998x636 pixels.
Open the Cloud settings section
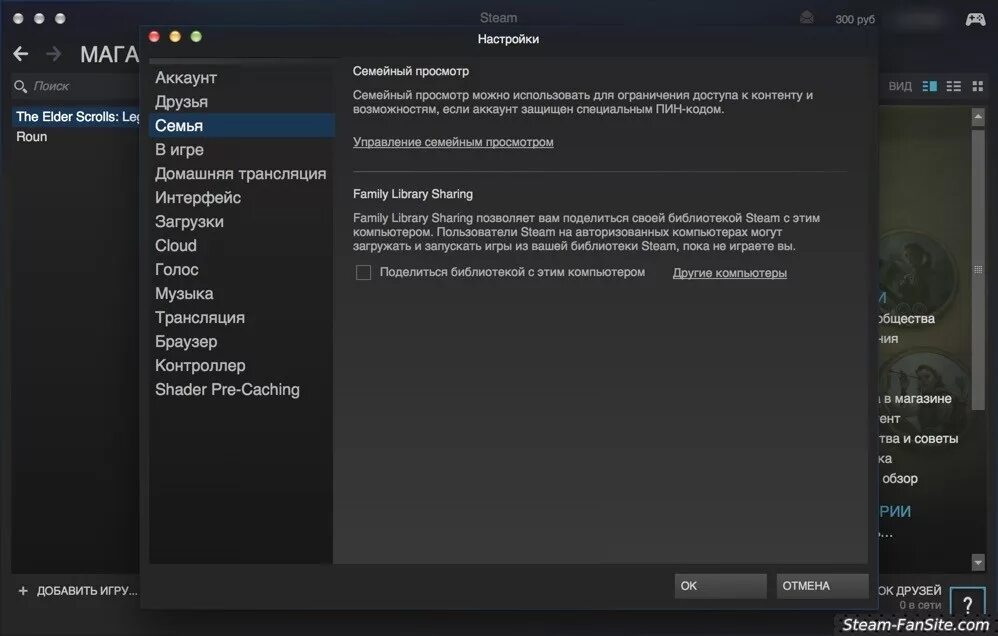(176, 246)
